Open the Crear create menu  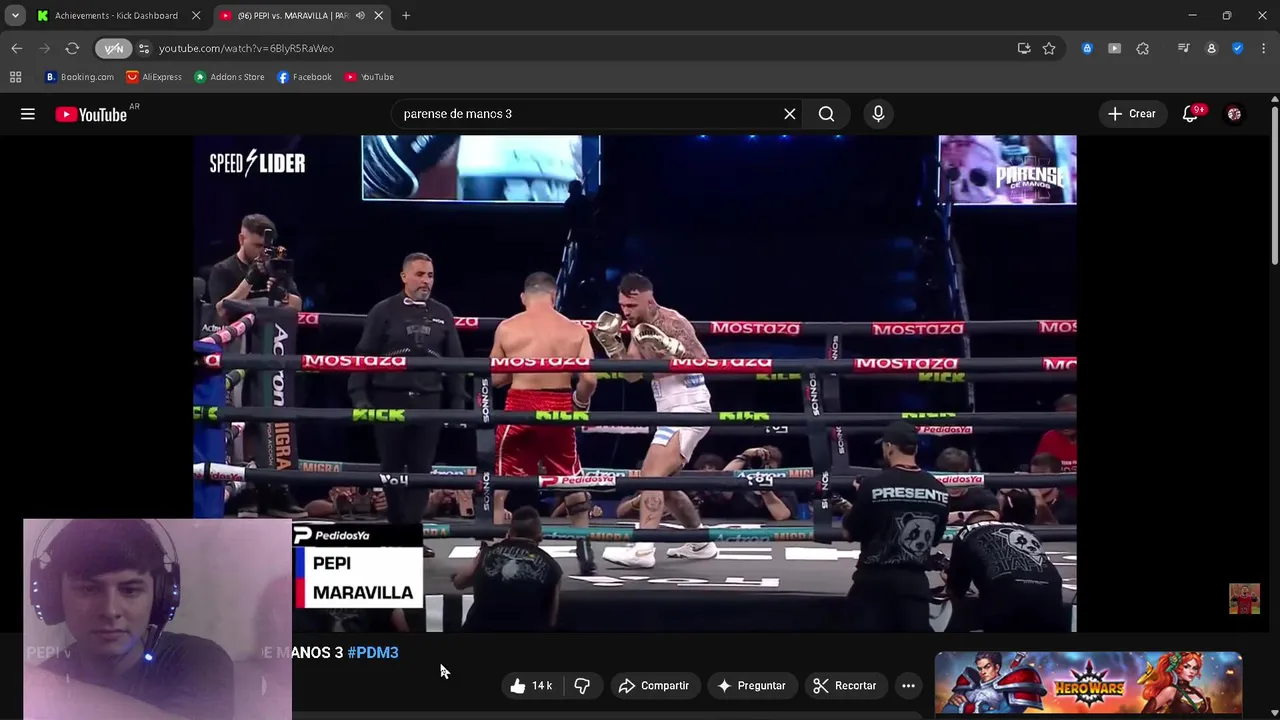1132,114
